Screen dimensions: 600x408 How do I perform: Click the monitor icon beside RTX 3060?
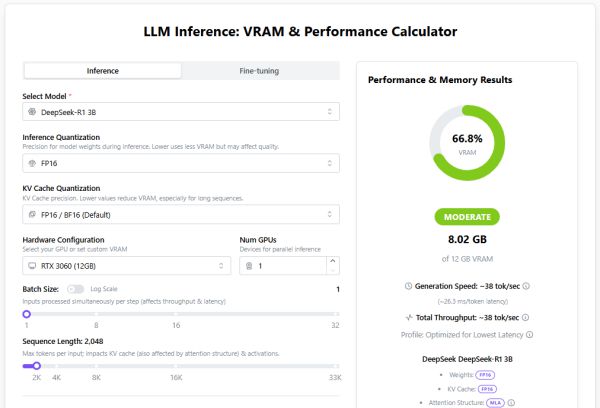[x=33, y=266]
